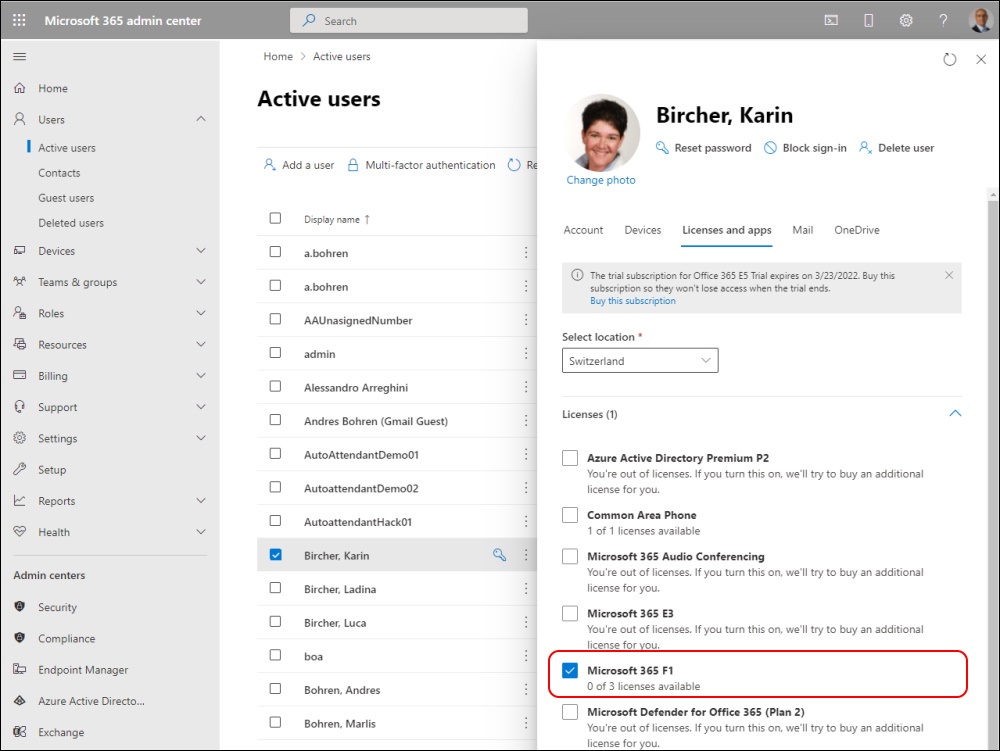The width and height of the screenshot is (1000, 751).
Task: Open more actions for a.bohren first row
Action: 526,252
